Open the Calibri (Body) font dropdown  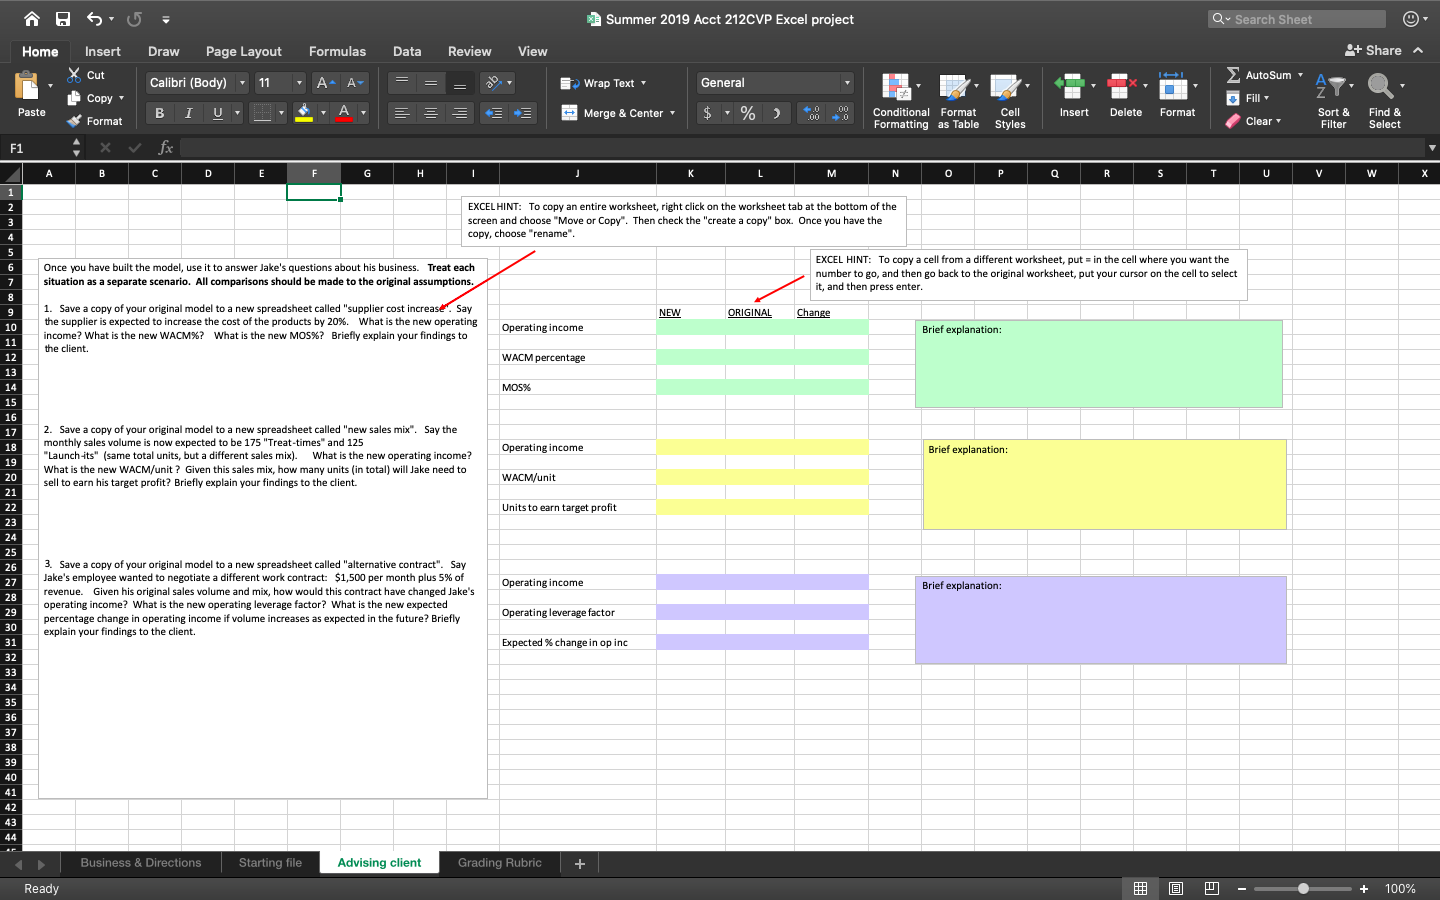coord(242,83)
